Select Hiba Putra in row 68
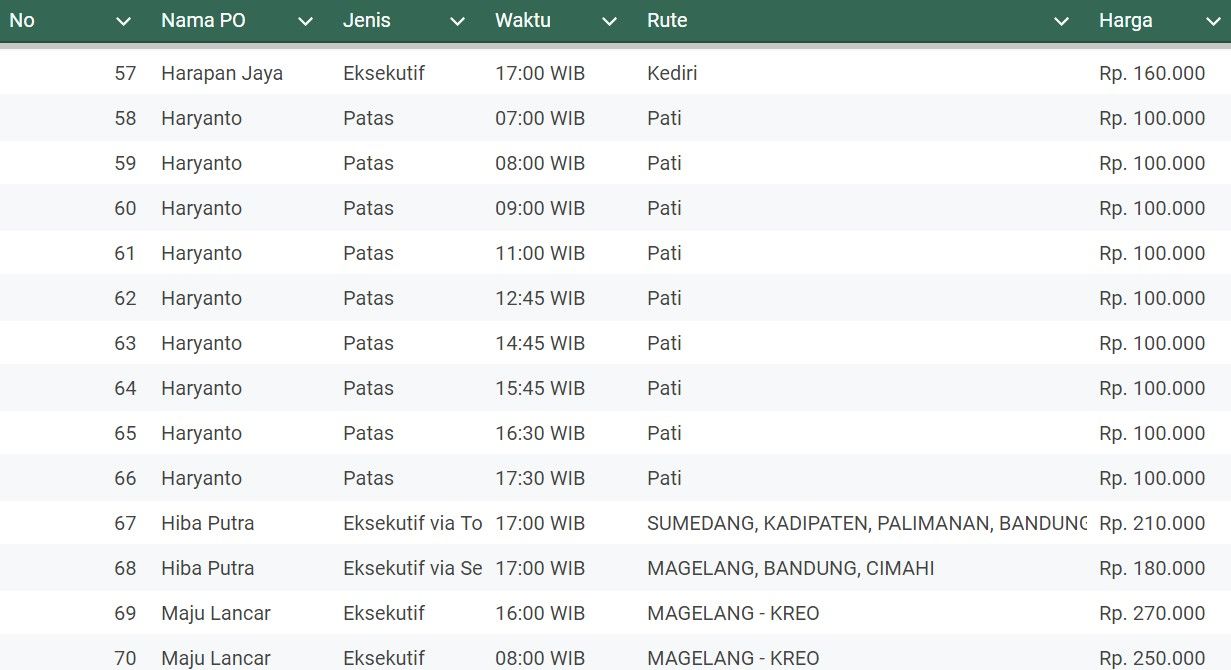The image size is (1231, 670). click(x=207, y=568)
